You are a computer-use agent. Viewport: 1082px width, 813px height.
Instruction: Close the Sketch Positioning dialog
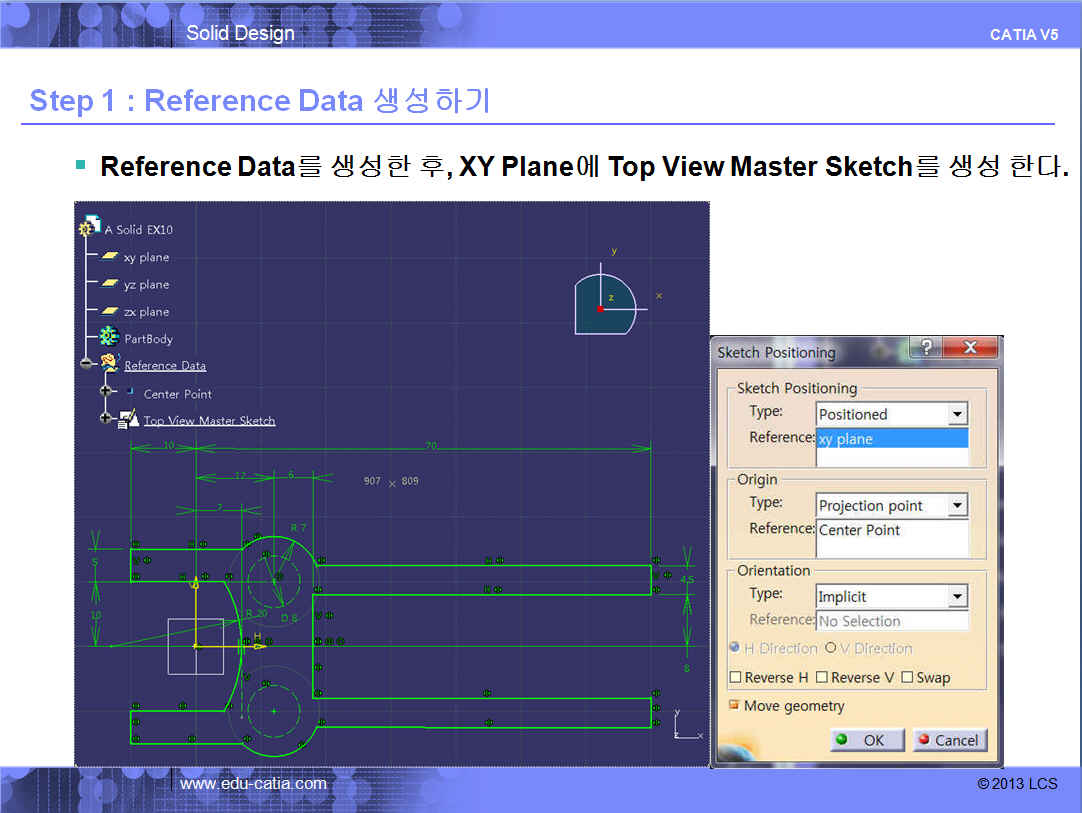coord(970,347)
